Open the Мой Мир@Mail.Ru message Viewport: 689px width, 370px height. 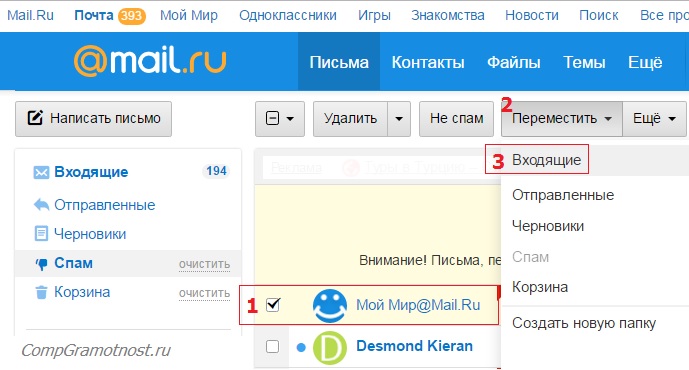[418, 305]
